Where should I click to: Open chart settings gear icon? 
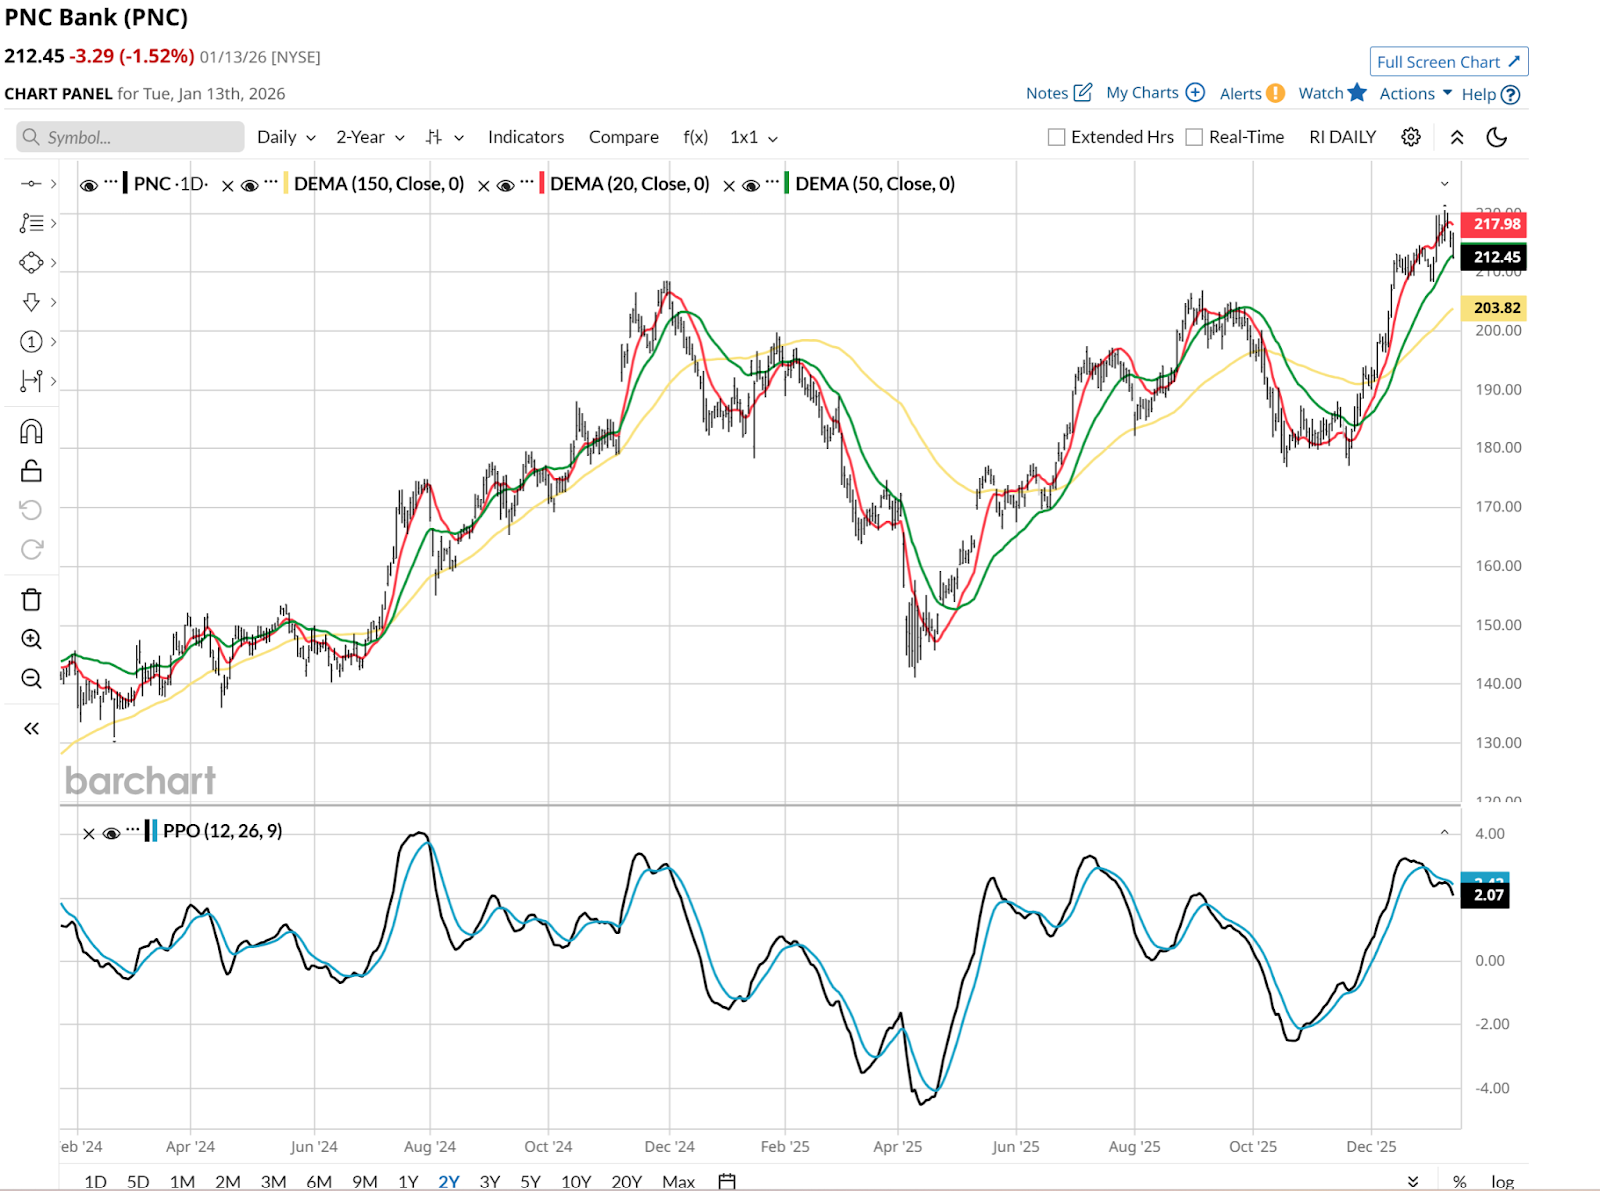click(1410, 137)
